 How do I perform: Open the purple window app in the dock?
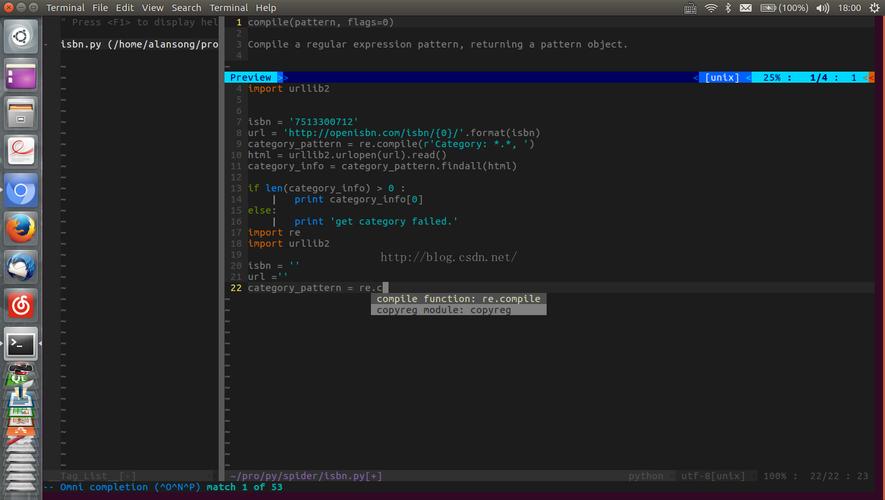[x=21, y=75]
